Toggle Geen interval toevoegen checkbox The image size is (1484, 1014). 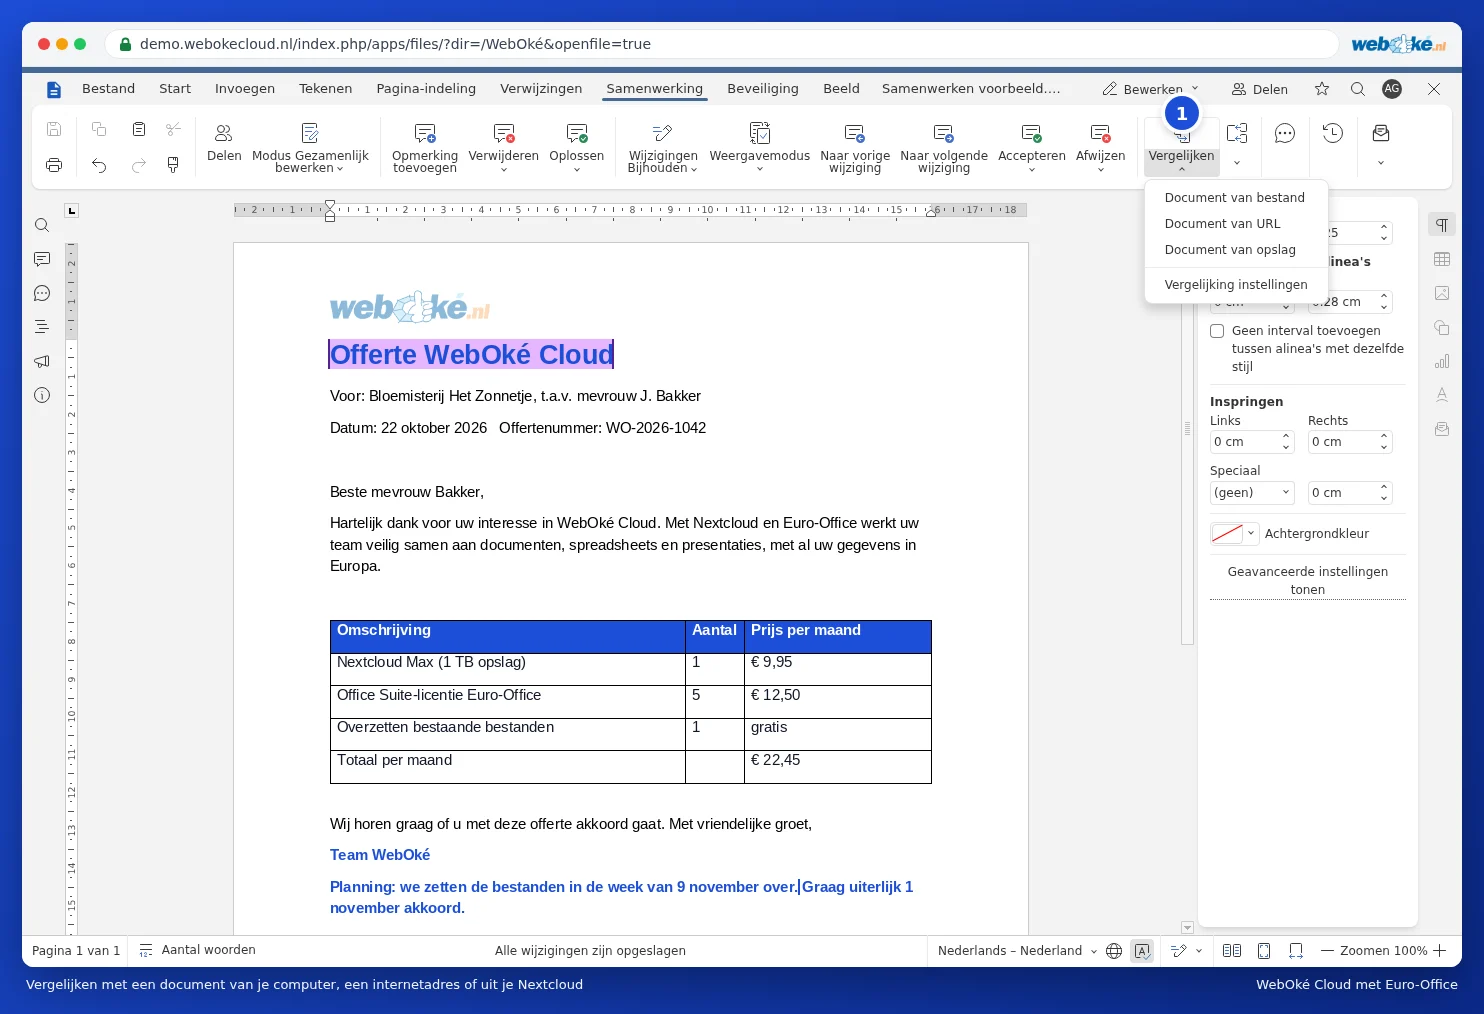pyautogui.click(x=1217, y=331)
